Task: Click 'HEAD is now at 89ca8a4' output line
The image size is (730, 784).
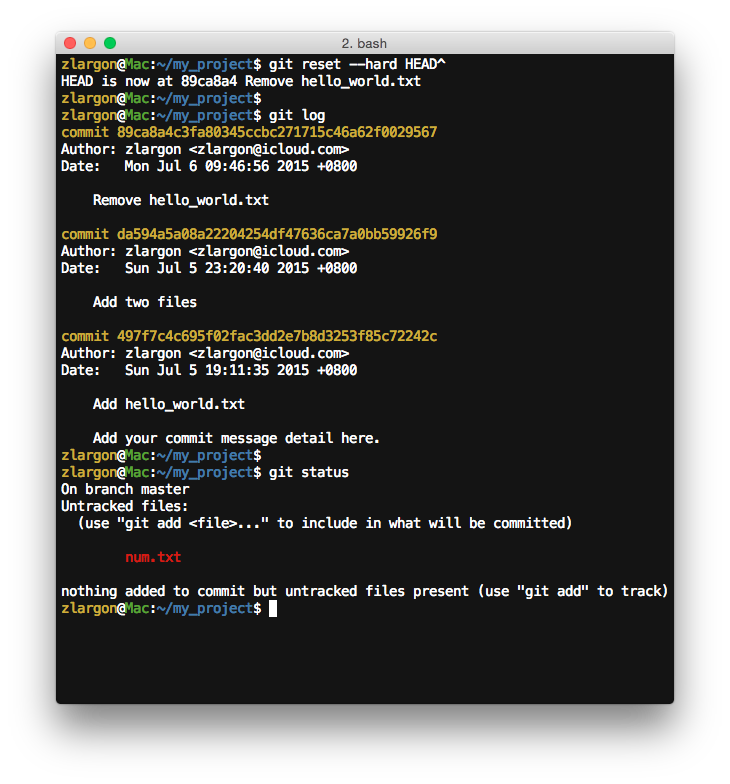Action: click(x=240, y=82)
